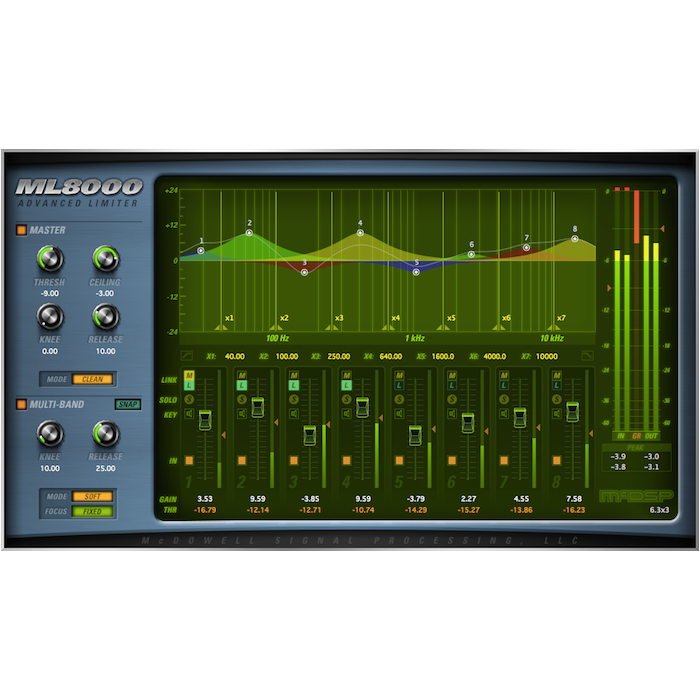
Task: Select EQ node 8 on the graph
Action: point(575,239)
